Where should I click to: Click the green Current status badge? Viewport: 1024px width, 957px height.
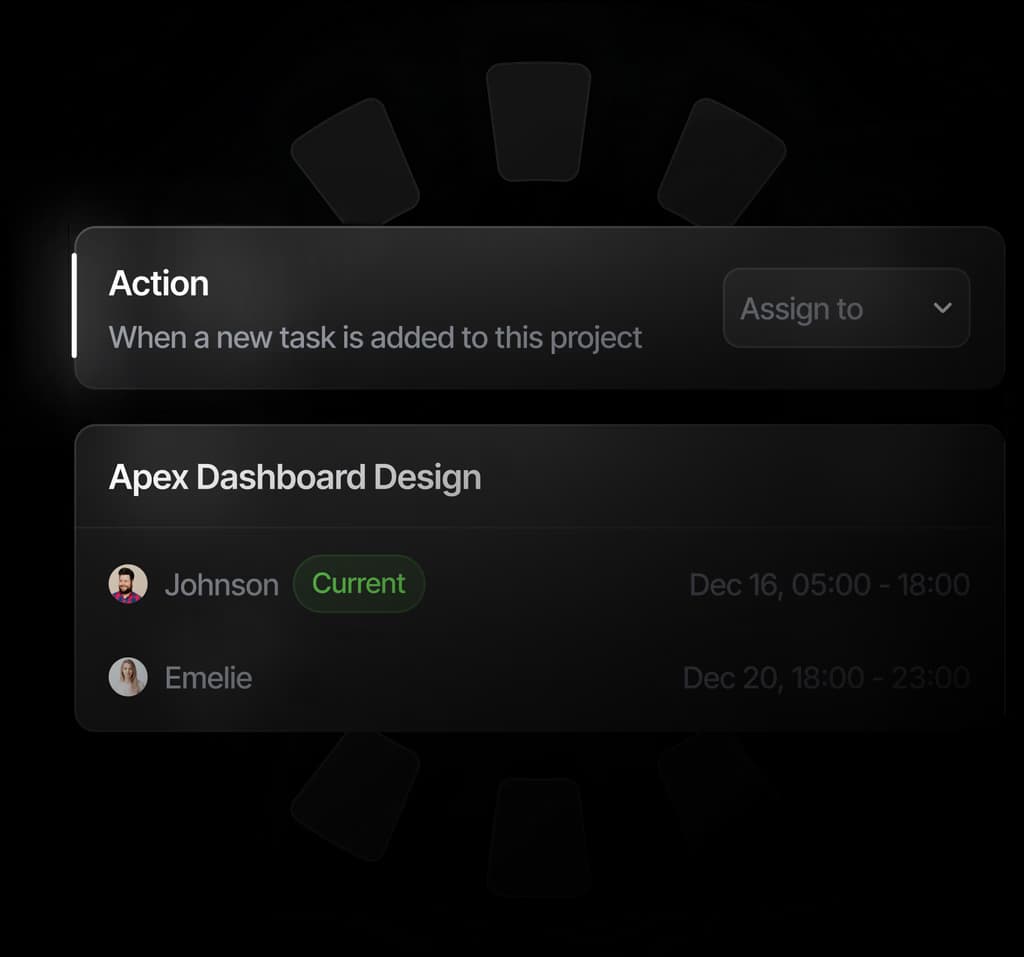359,584
